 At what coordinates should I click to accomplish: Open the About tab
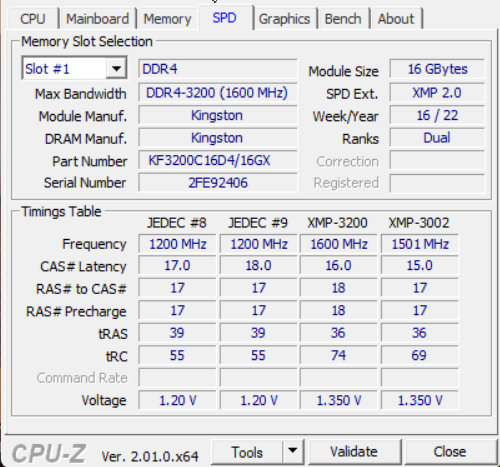coord(396,19)
